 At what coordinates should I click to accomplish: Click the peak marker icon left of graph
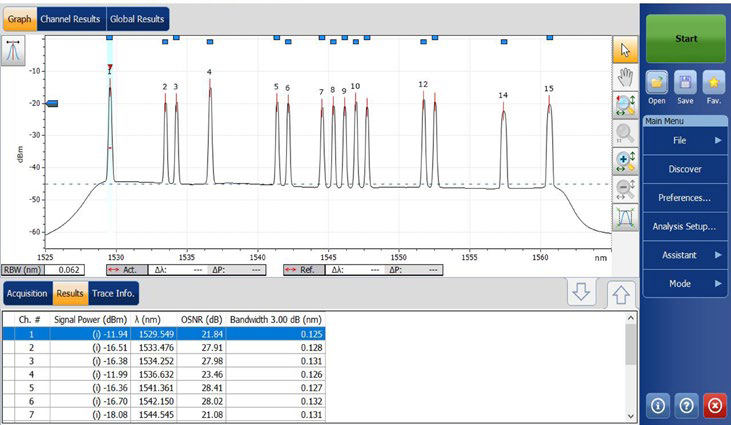[14, 49]
